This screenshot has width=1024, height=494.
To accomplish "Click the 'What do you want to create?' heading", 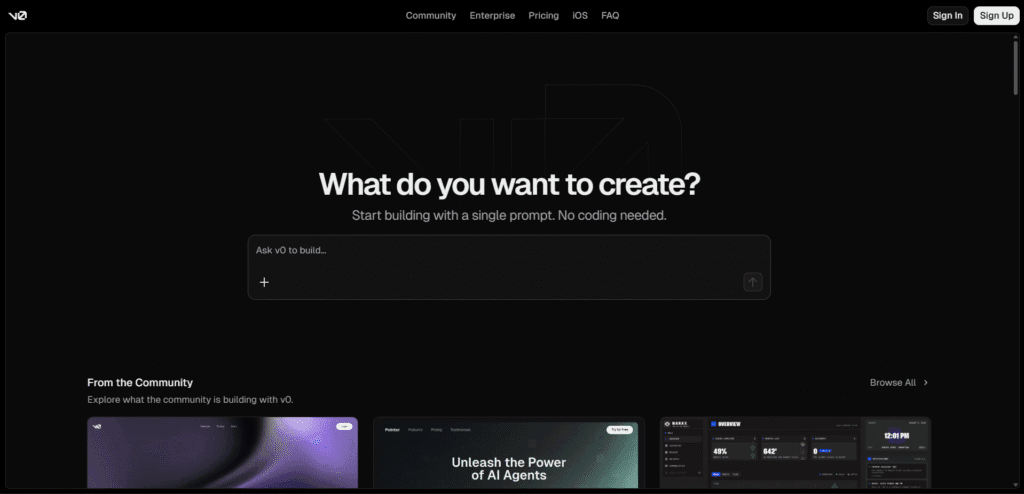I will click(x=509, y=184).
